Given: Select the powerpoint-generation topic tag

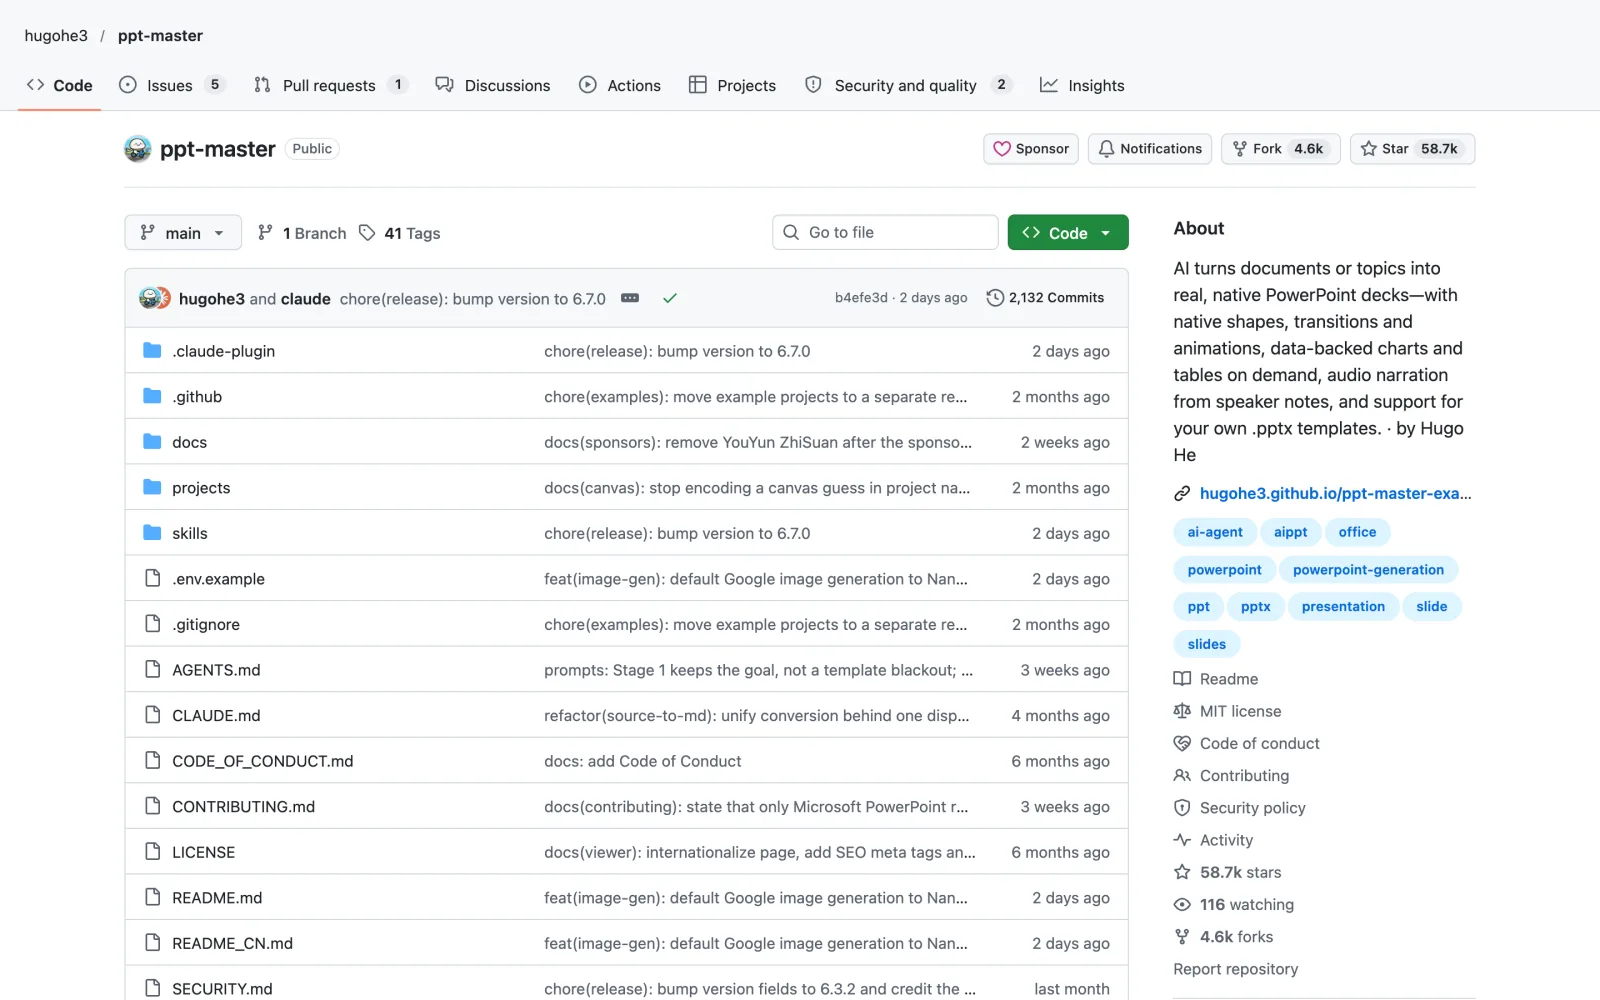Looking at the screenshot, I should coord(1368,570).
